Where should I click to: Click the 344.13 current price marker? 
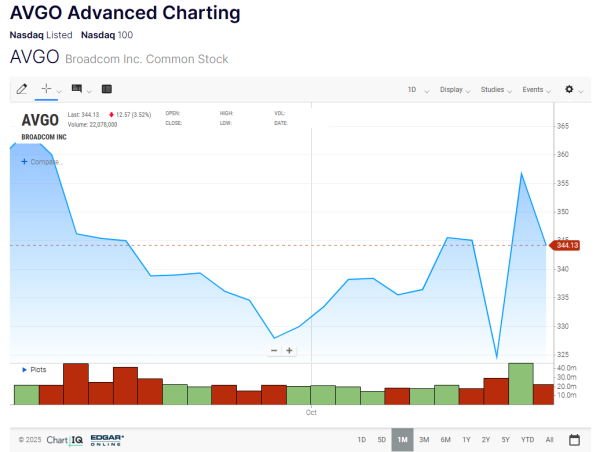(x=567, y=245)
